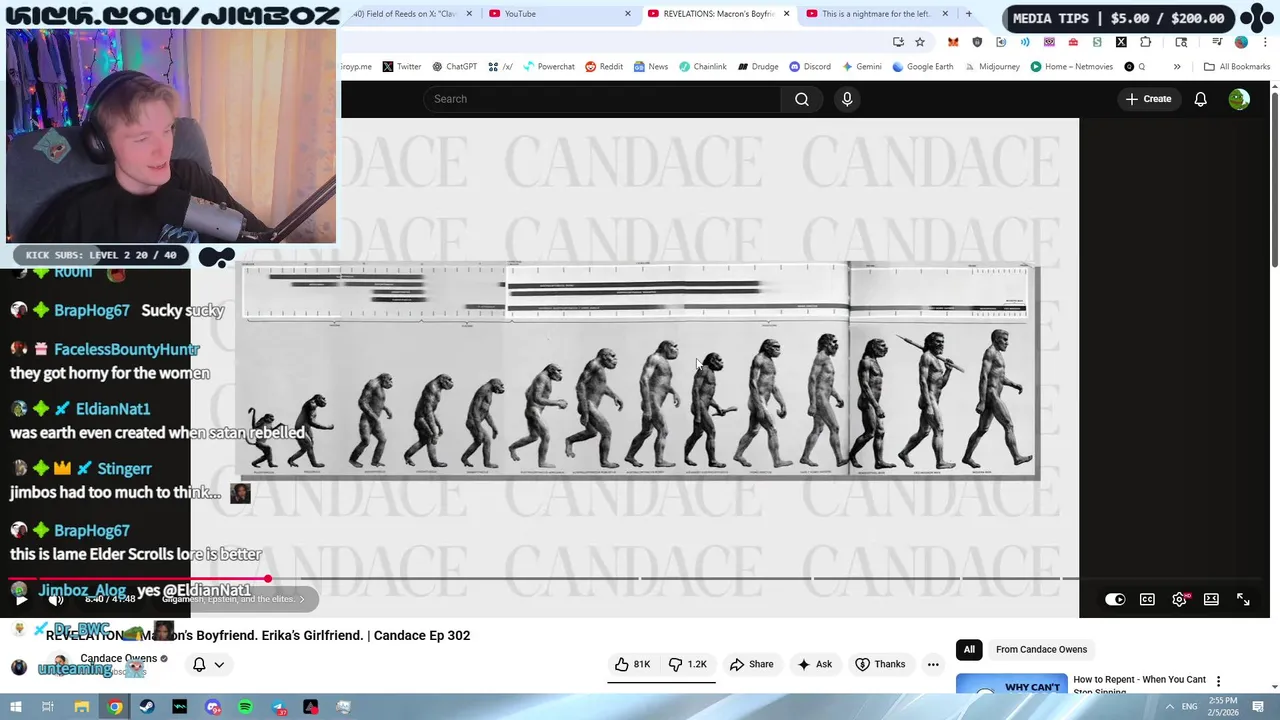This screenshot has height=720, width=1280.
Task: Focus the YouTube Search input field
Action: pos(602,99)
